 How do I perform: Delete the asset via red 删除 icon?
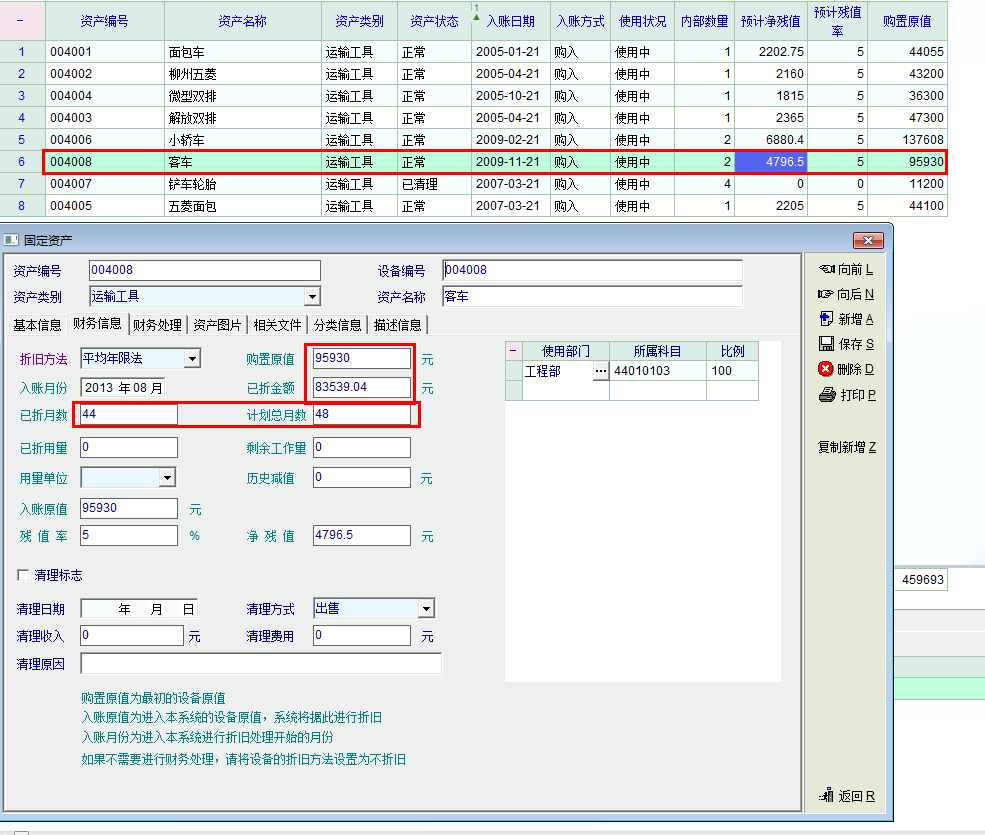coord(826,369)
